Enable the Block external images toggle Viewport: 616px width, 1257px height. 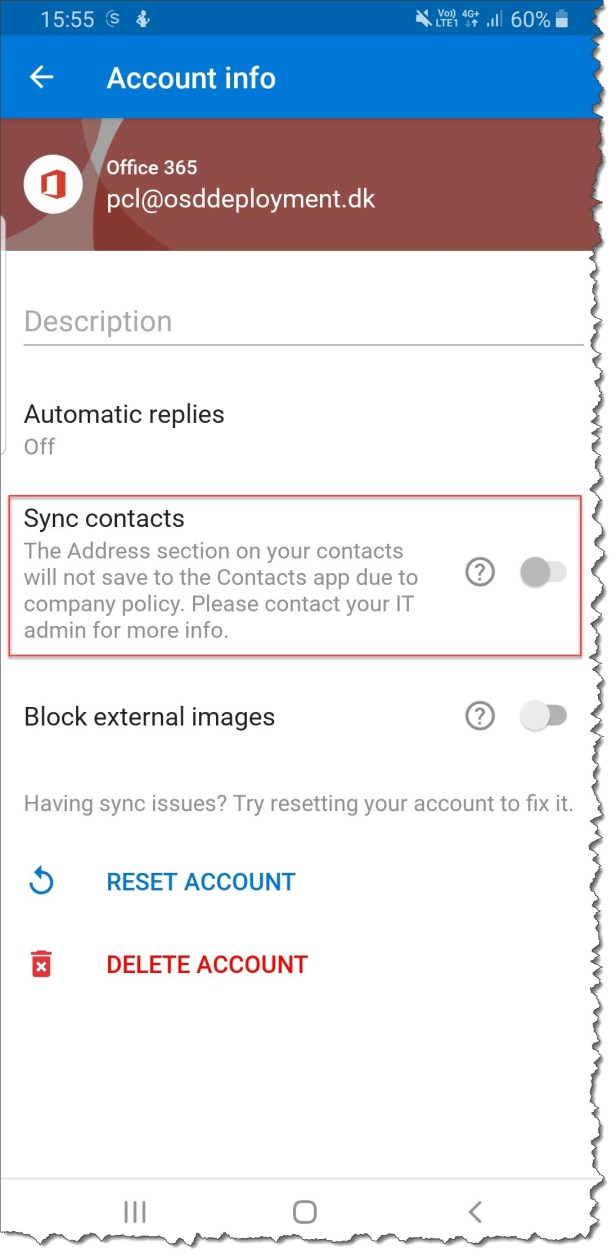coord(543,716)
